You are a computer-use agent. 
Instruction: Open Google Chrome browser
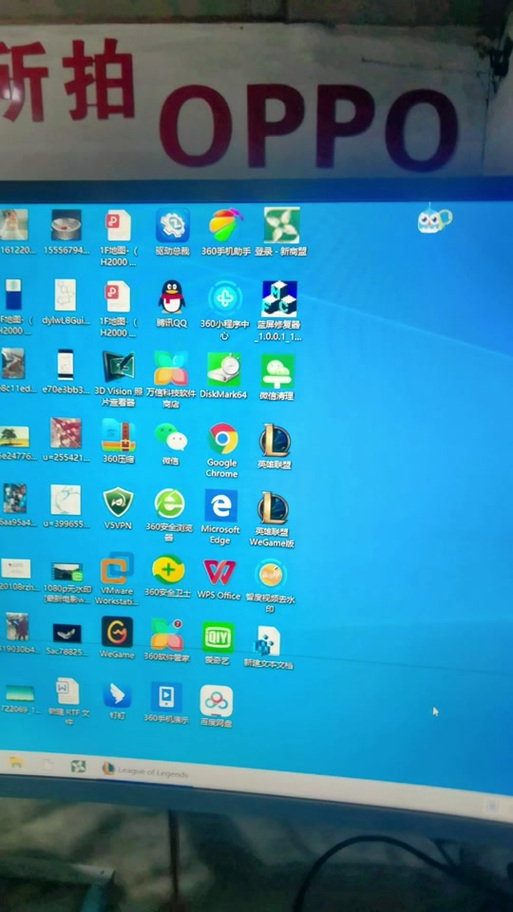point(222,450)
